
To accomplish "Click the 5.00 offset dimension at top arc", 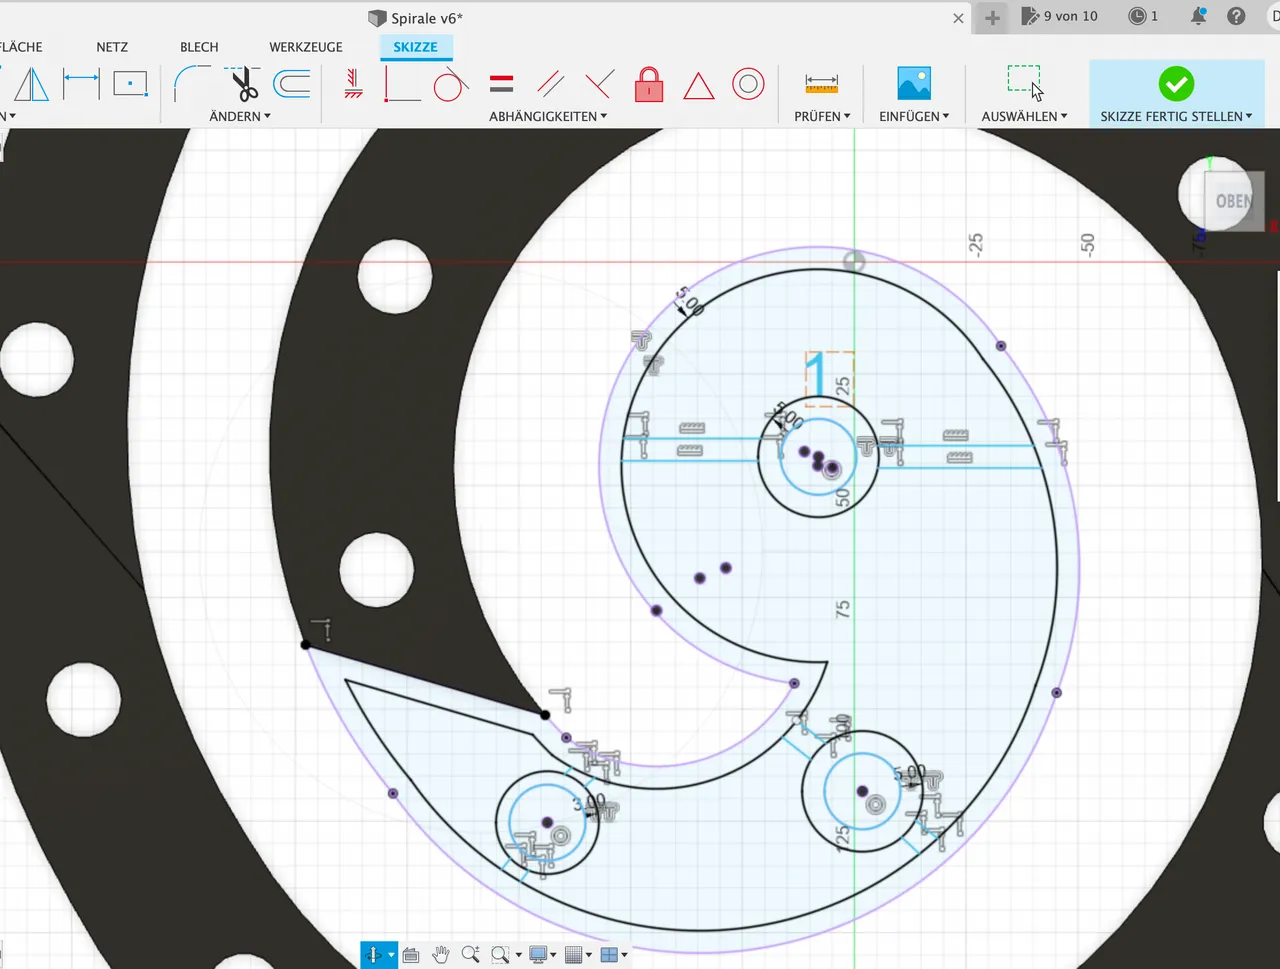I will 689,301.
